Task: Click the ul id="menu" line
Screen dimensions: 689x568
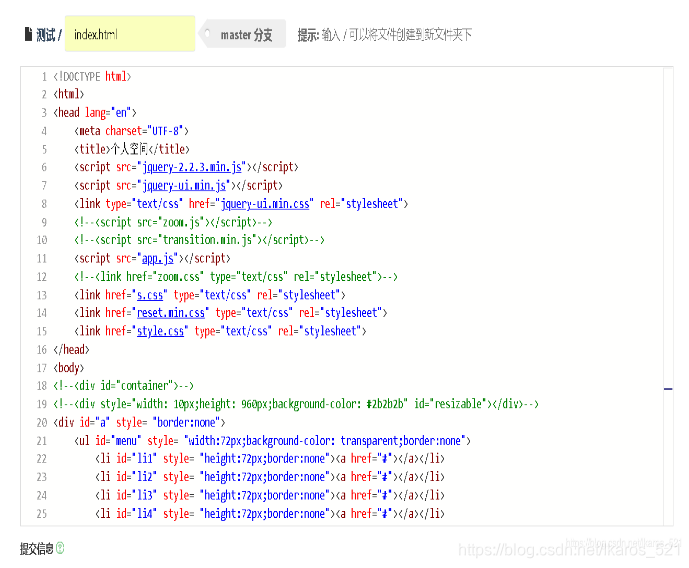Action: coord(272,441)
